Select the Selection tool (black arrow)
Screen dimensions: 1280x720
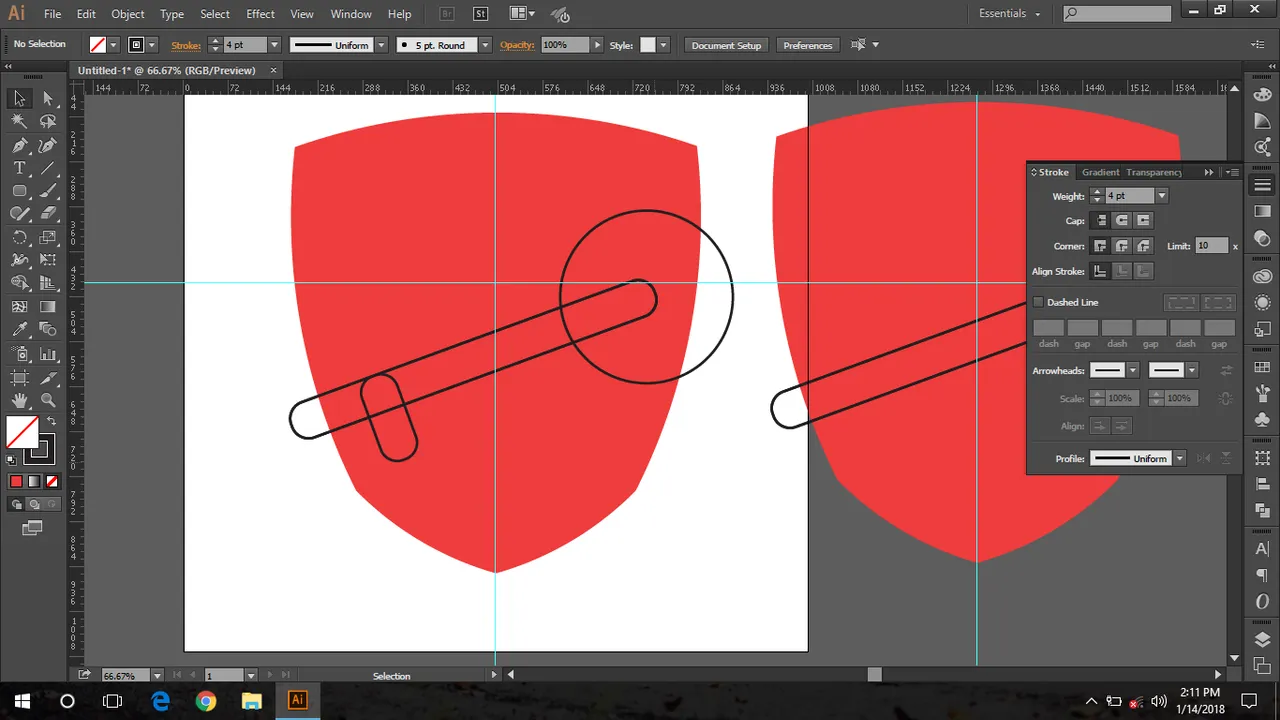pyautogui.click(x=19, y=98)
